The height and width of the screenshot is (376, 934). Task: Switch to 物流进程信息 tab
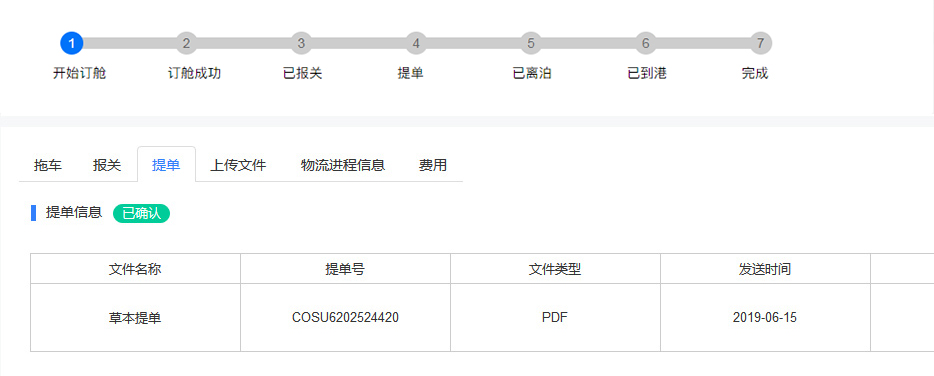click(343, 165)
